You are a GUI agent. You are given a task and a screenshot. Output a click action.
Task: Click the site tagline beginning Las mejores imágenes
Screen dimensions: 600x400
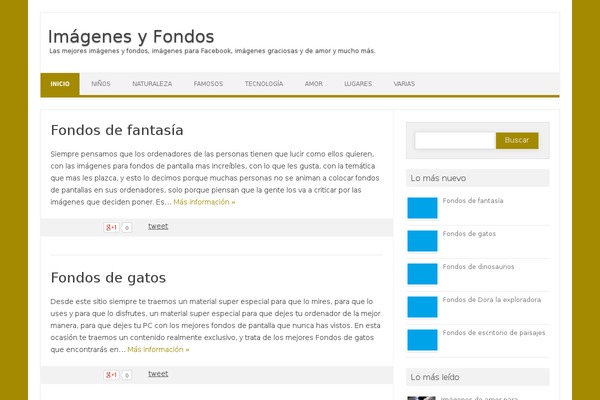coord(212,51)
